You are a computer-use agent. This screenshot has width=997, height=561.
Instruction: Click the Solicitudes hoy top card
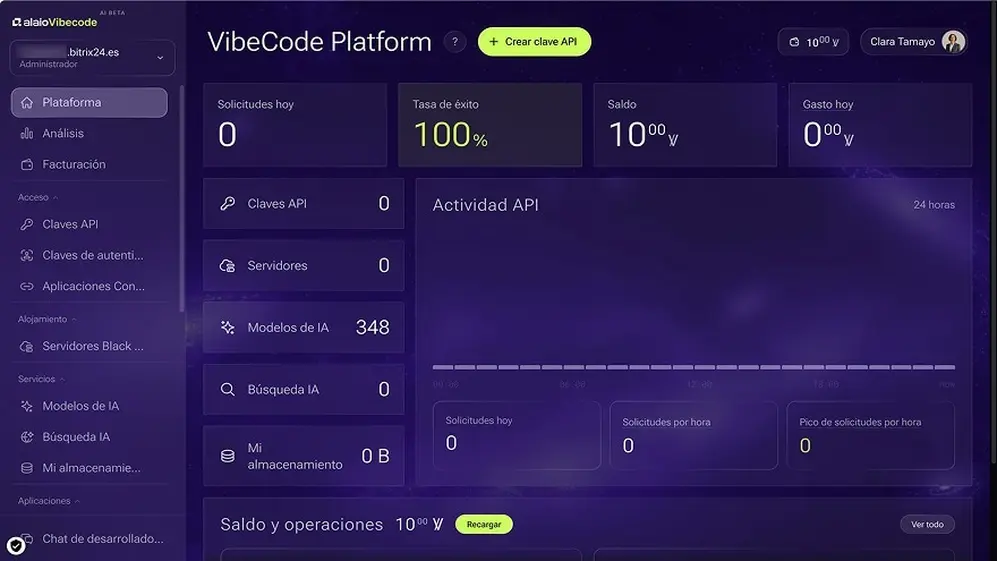tap(295, 125)
